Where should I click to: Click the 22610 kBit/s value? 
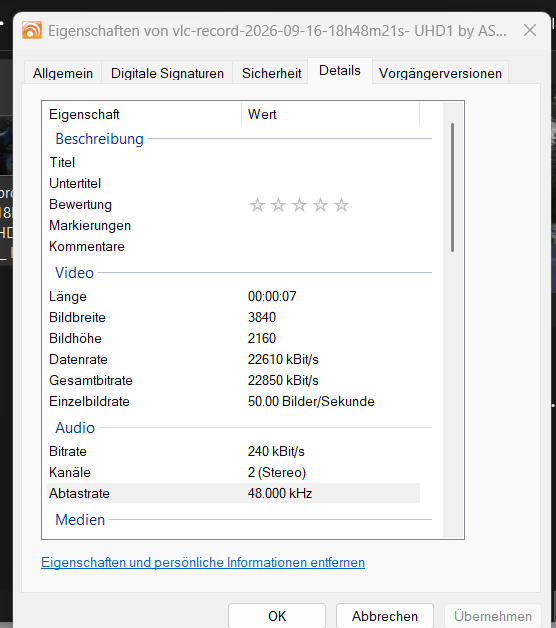283,359
